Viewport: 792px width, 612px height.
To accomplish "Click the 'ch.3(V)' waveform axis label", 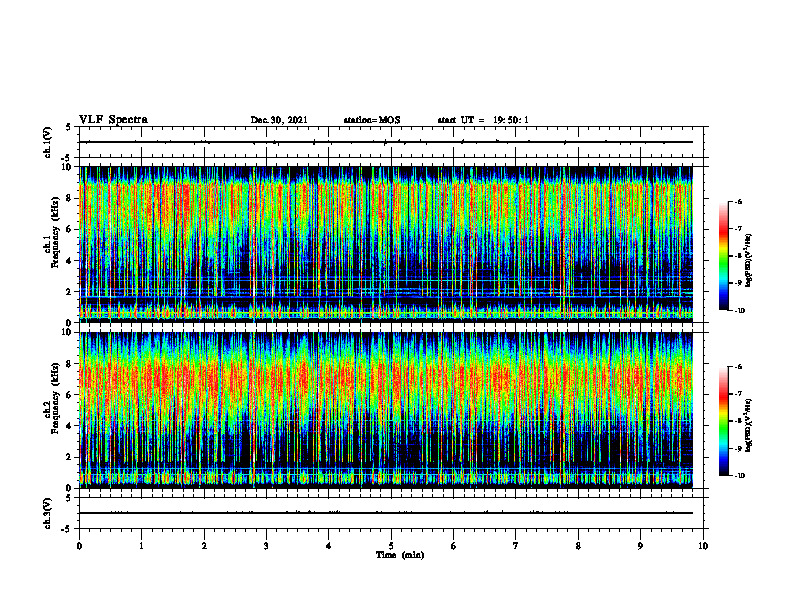I will pos(47,513).
